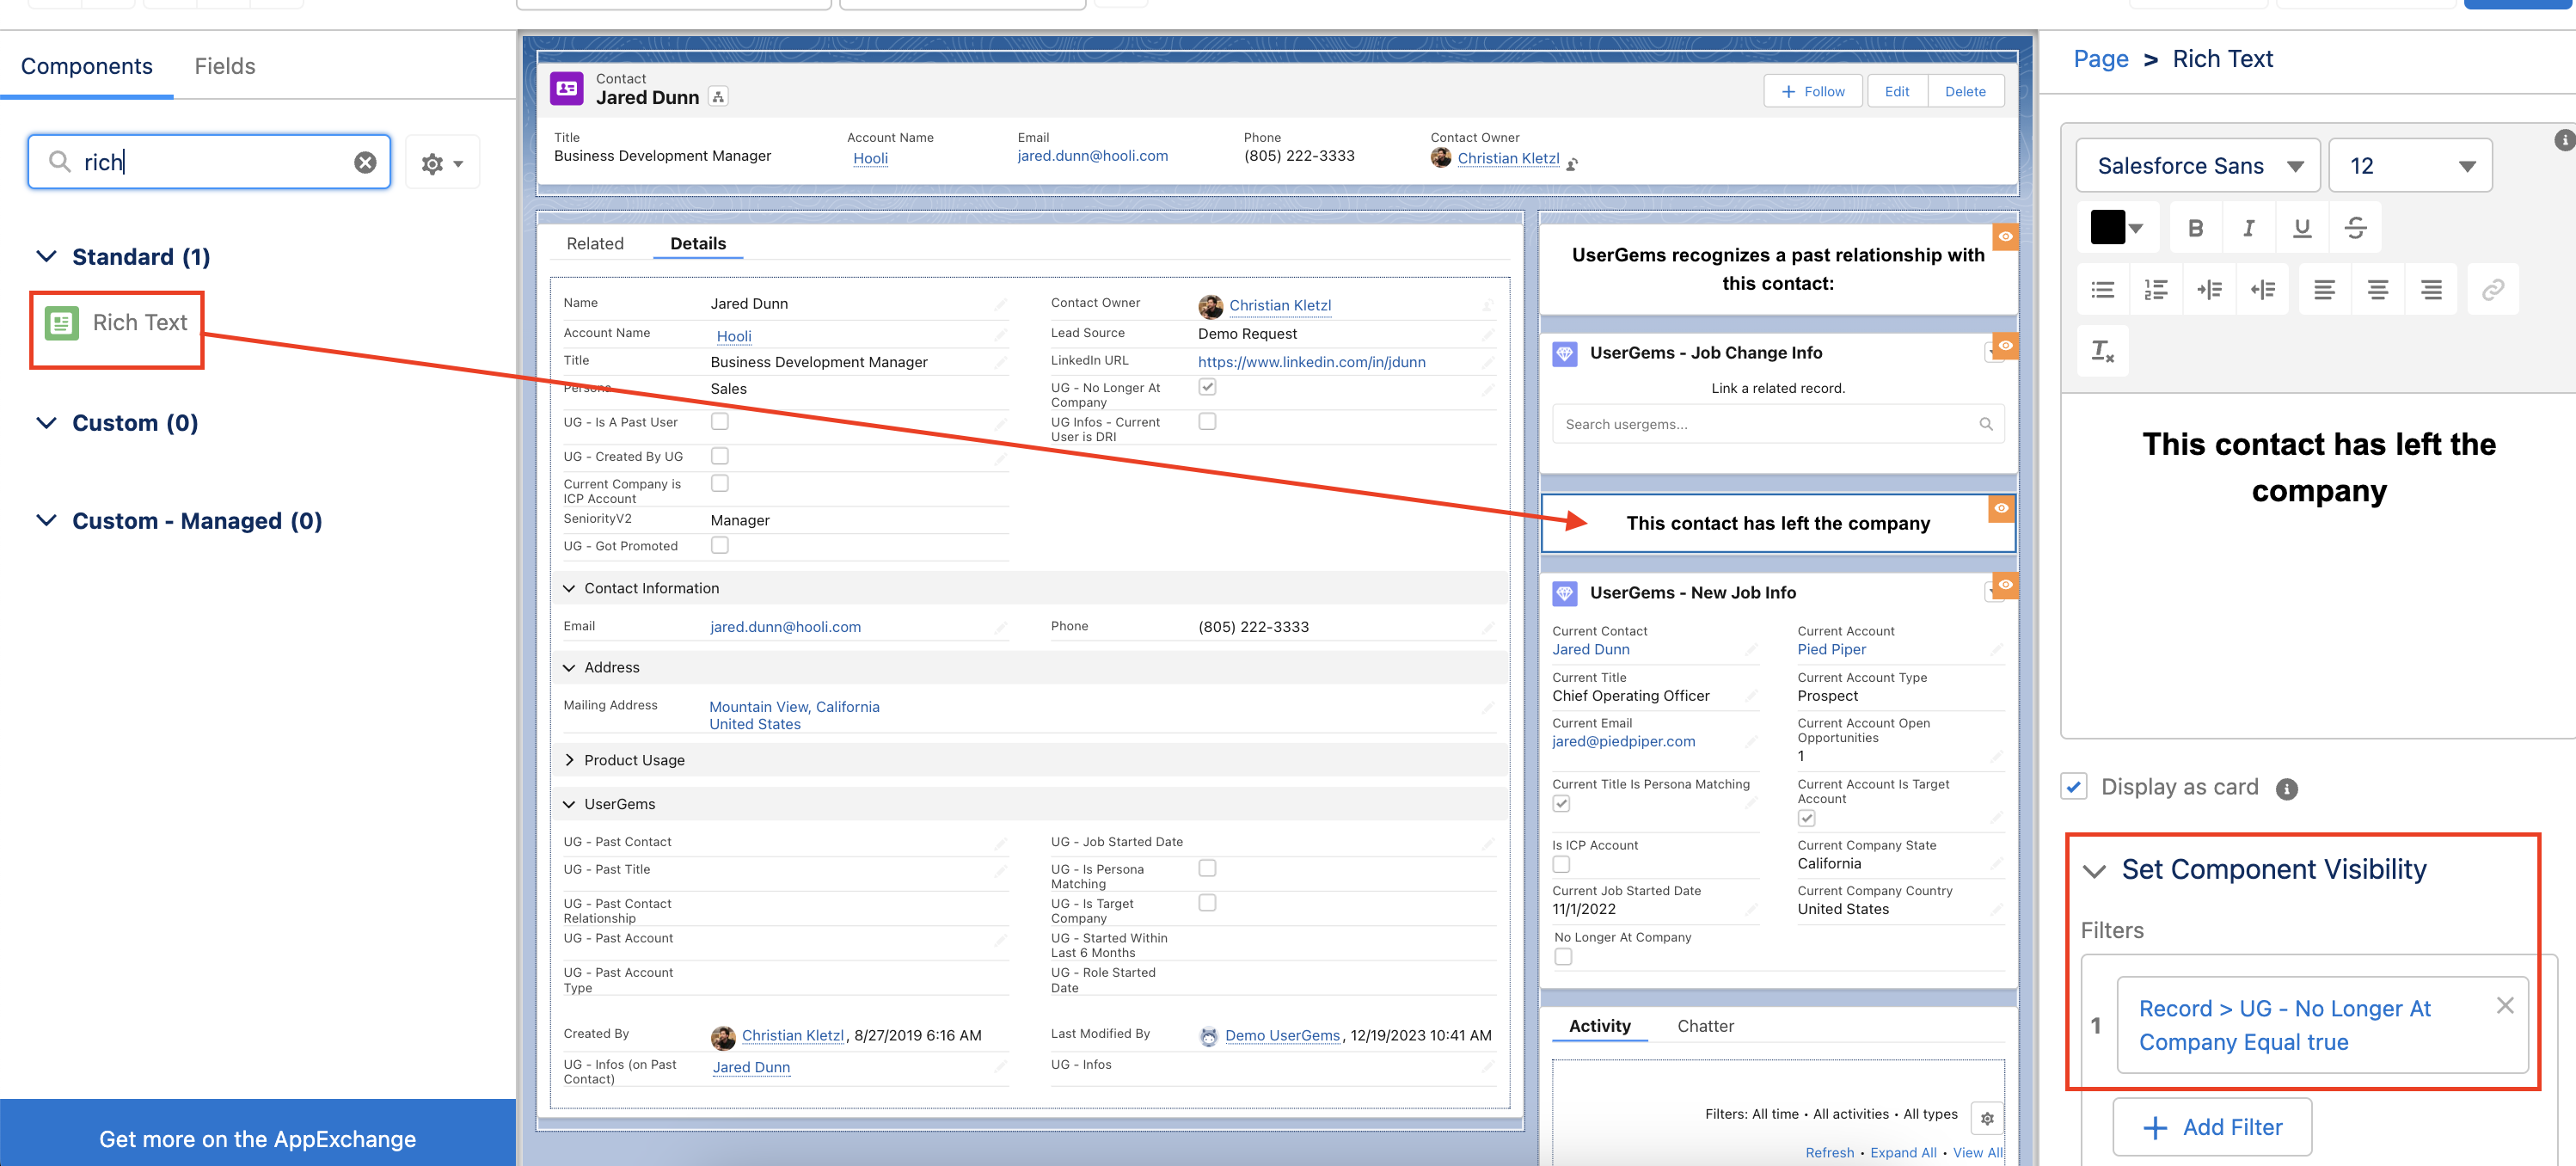The image size is (2576, 1166).
Task: Open the Related tab
Action: 595,243
